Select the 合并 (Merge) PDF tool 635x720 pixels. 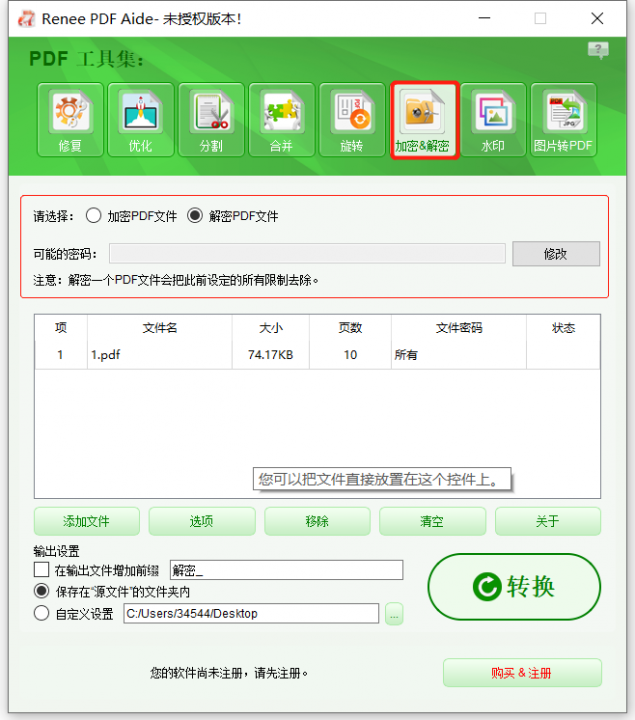click(281, 120)
